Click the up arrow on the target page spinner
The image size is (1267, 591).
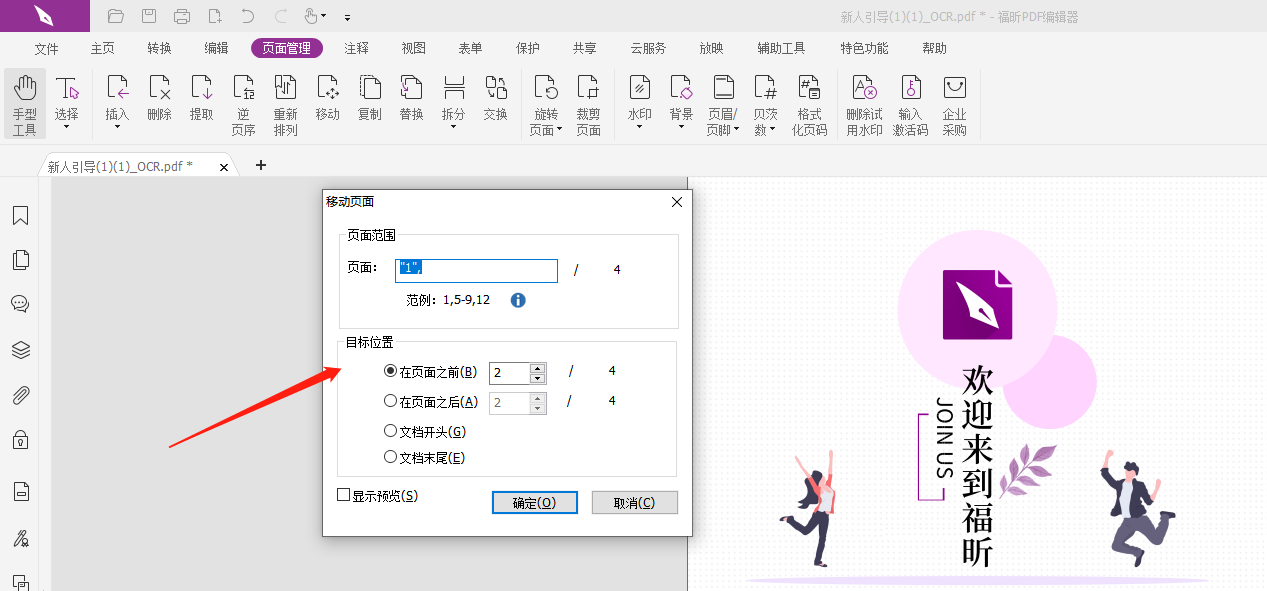pos(535,367)
